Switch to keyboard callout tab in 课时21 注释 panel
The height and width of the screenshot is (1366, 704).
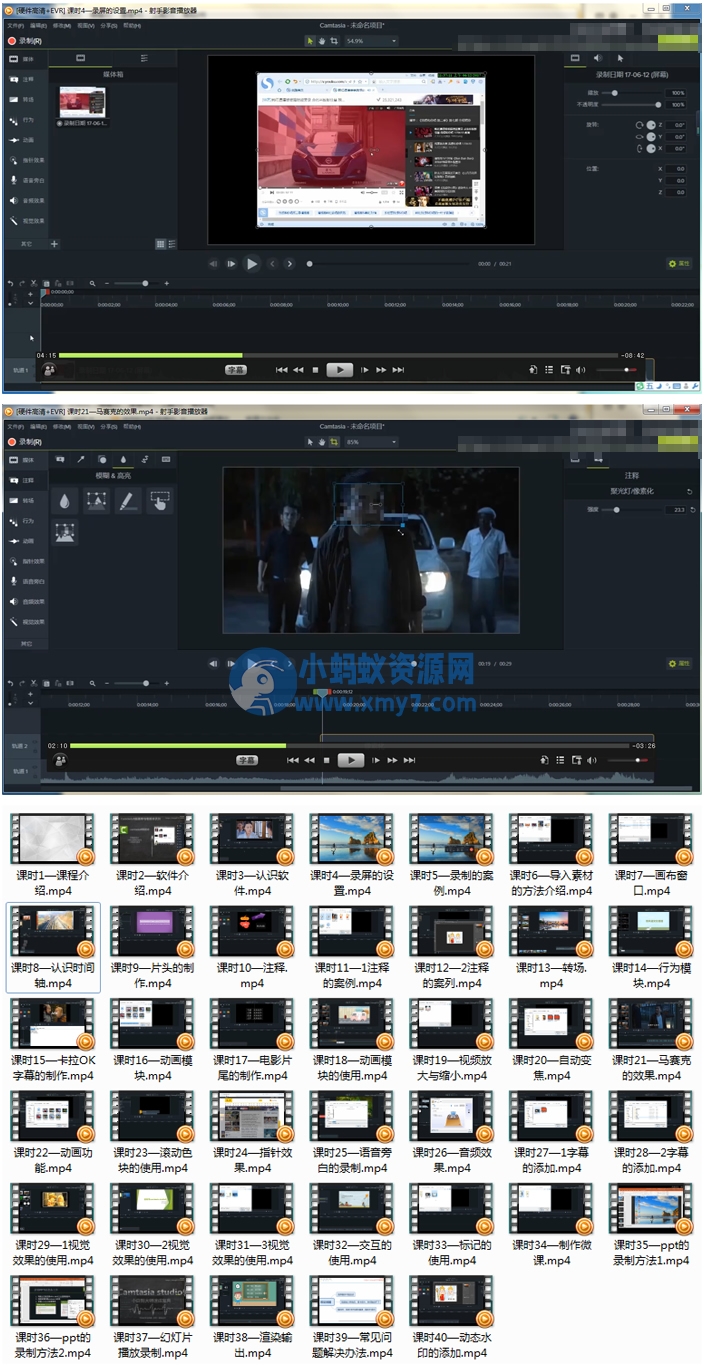click(166, 459)
